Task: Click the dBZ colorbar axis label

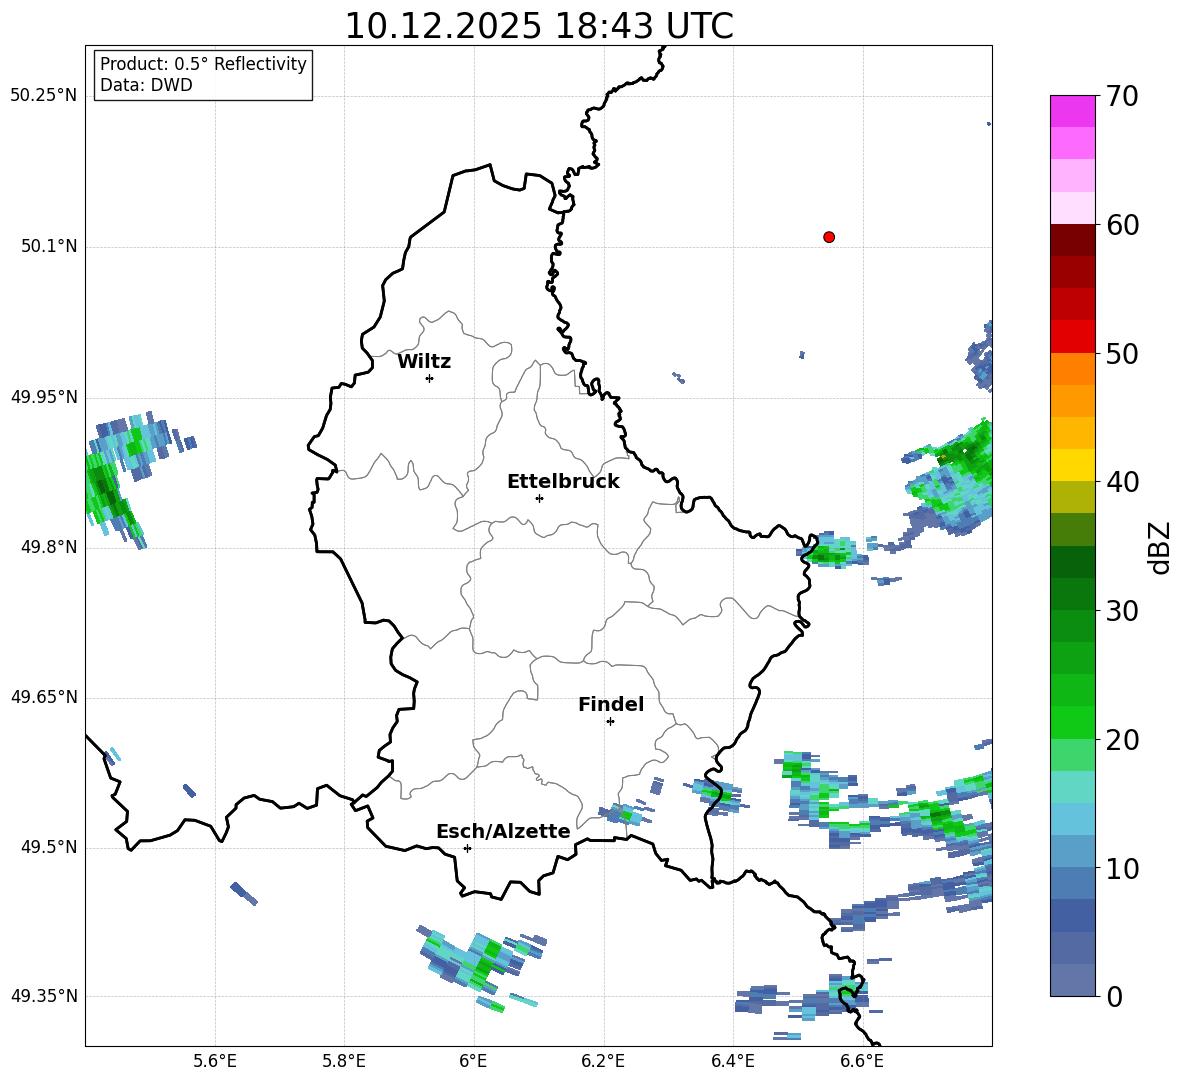Action: 1159,547
